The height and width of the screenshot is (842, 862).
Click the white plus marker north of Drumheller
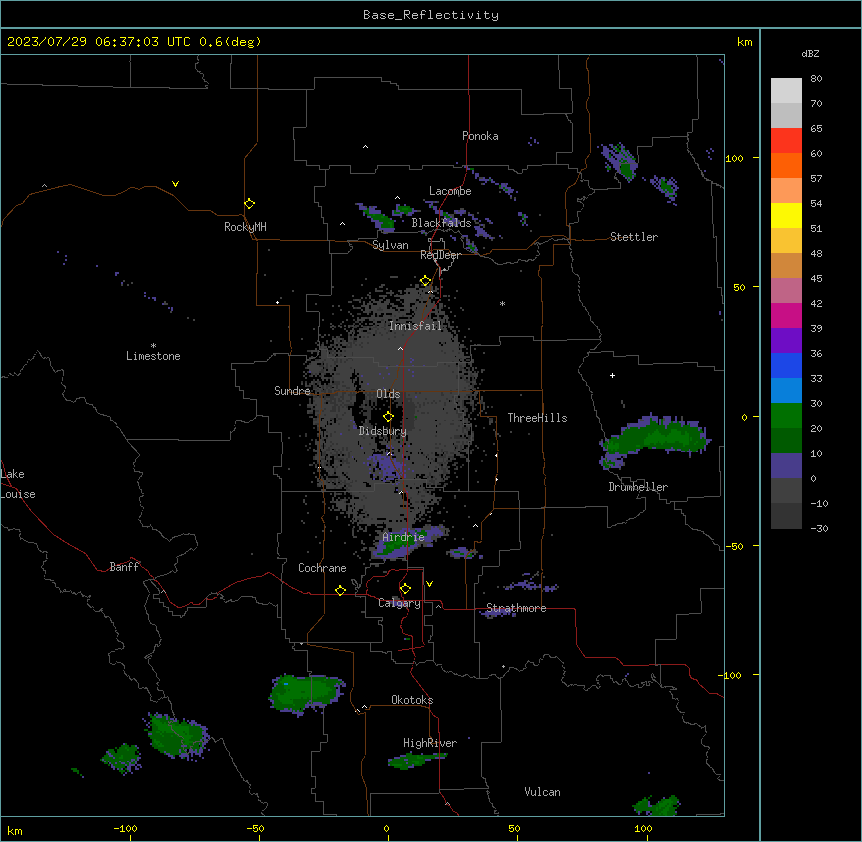tap(612, 375)
